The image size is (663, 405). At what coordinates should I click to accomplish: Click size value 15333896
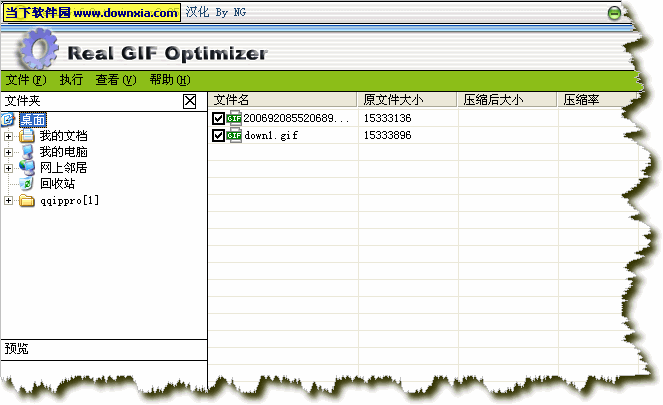pos(387,136)
